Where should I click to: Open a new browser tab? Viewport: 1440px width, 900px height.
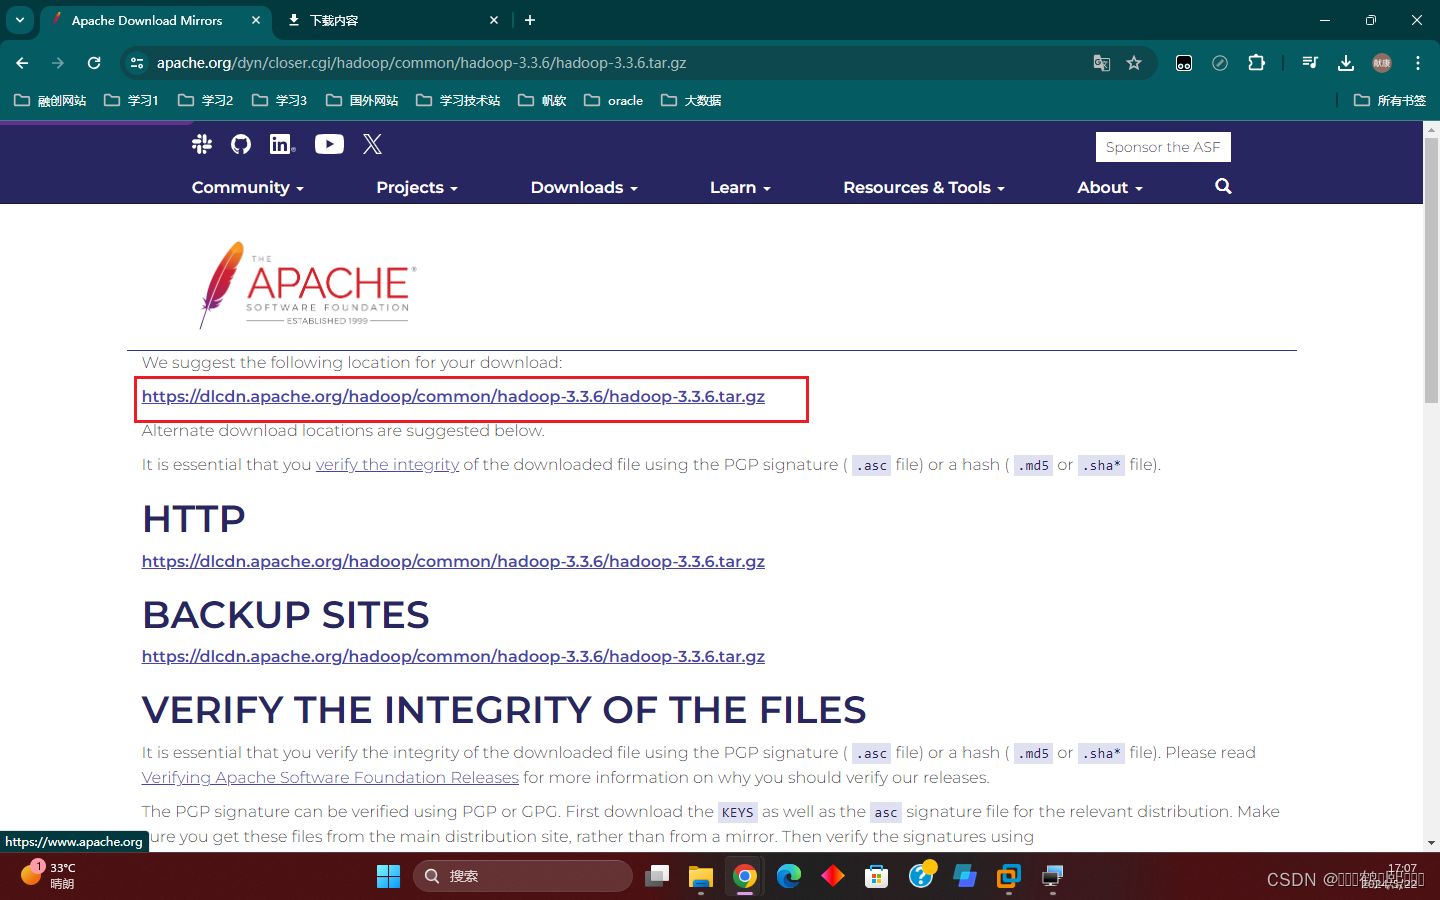[530, 20]
